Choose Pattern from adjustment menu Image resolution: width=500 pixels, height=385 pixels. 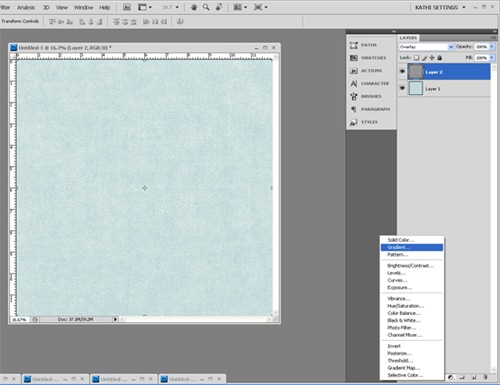click(x=412, y=255)
